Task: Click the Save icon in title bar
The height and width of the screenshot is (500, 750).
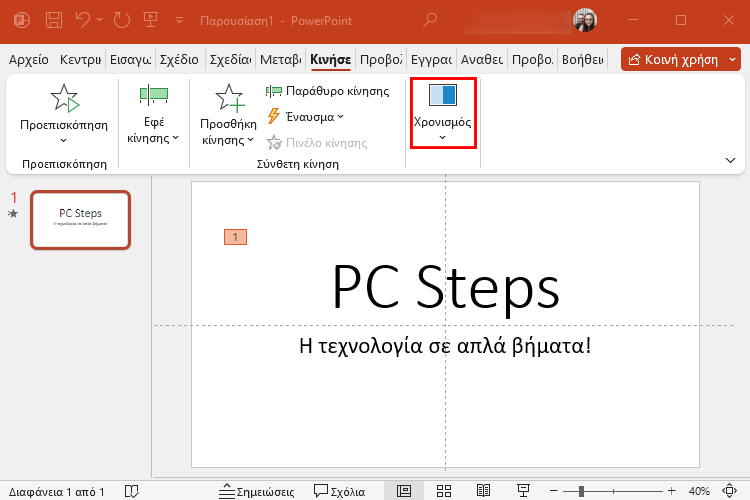Action: click(x=54, y=20)
